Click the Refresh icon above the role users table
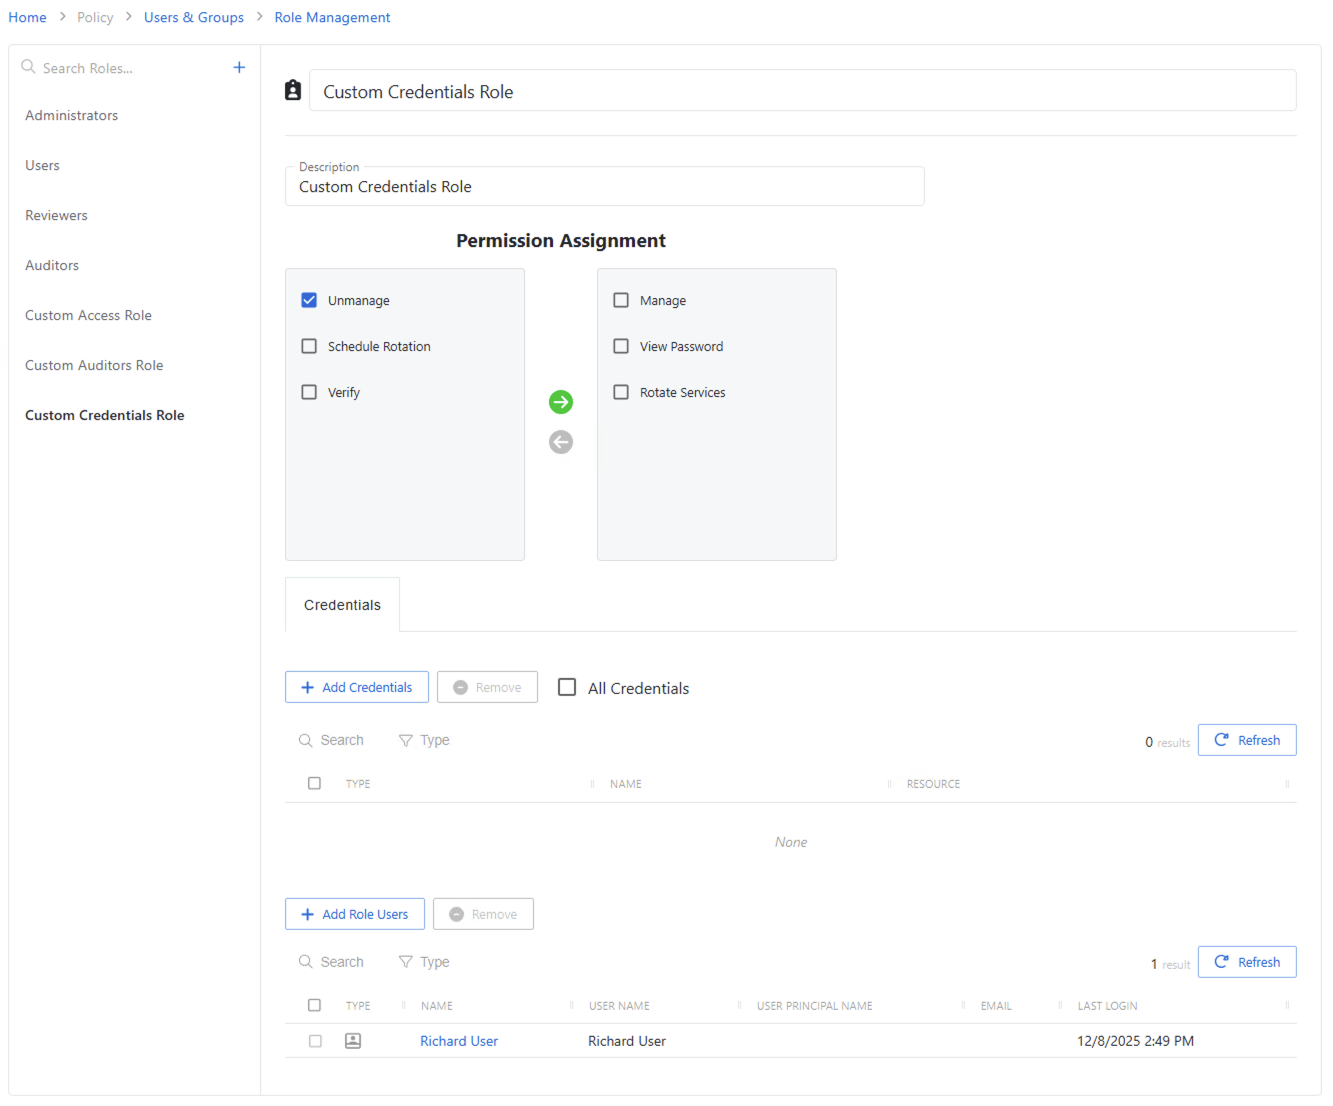The image size is (1333, 1106). (x=1222, y=961)
